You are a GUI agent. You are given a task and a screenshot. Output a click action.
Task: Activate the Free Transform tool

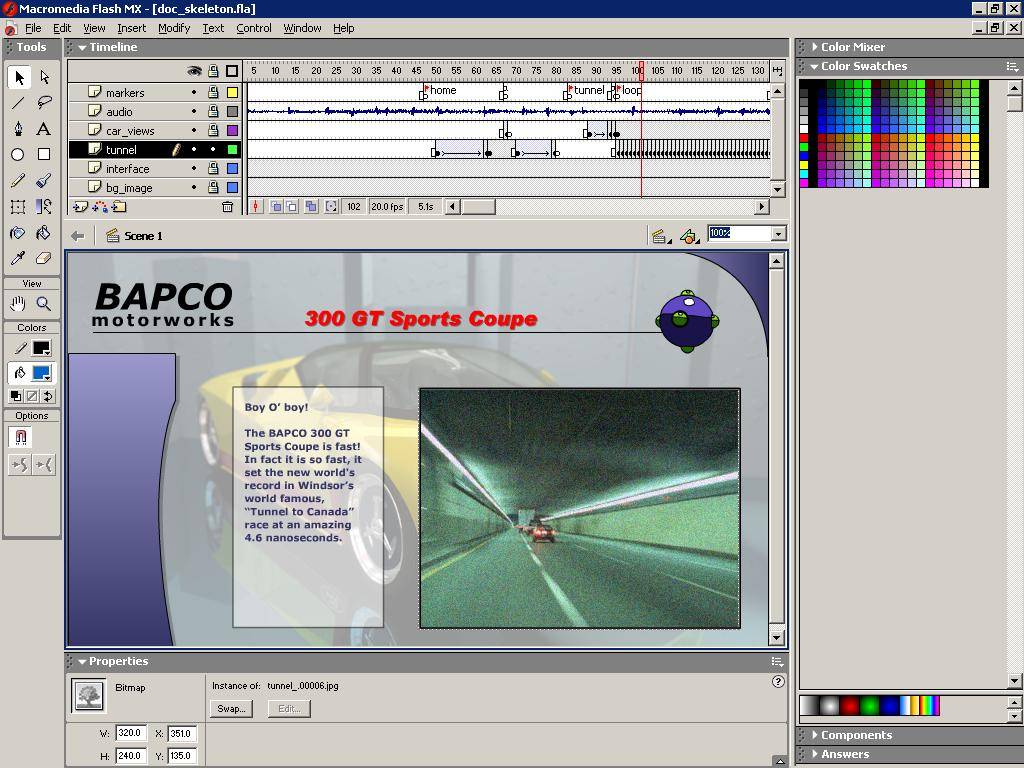click(x=18, y=206)
